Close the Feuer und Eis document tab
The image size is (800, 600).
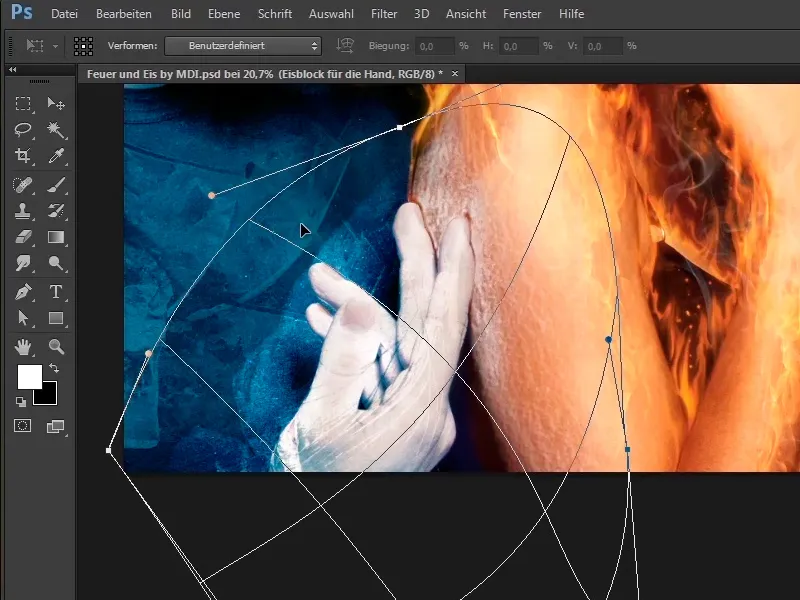[x=455, y=74]
